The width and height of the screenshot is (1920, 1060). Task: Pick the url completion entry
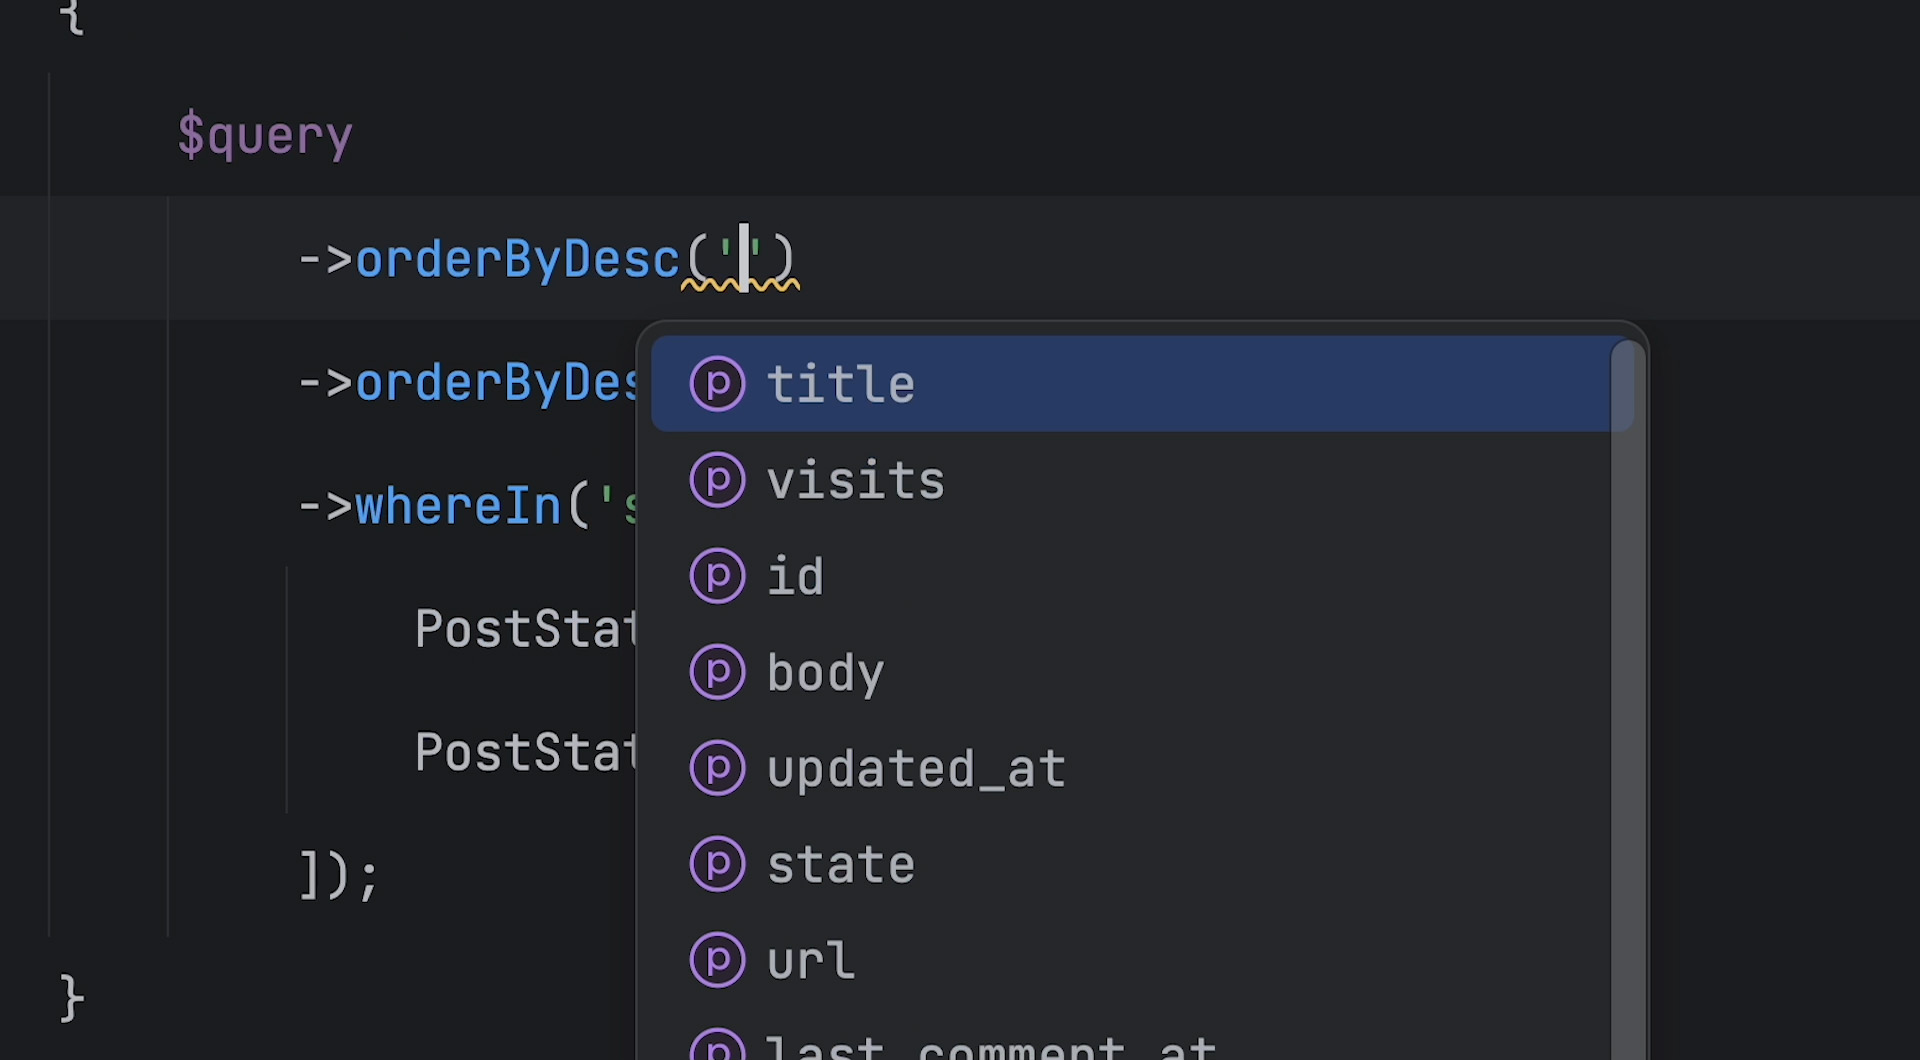click(1142, 960)
